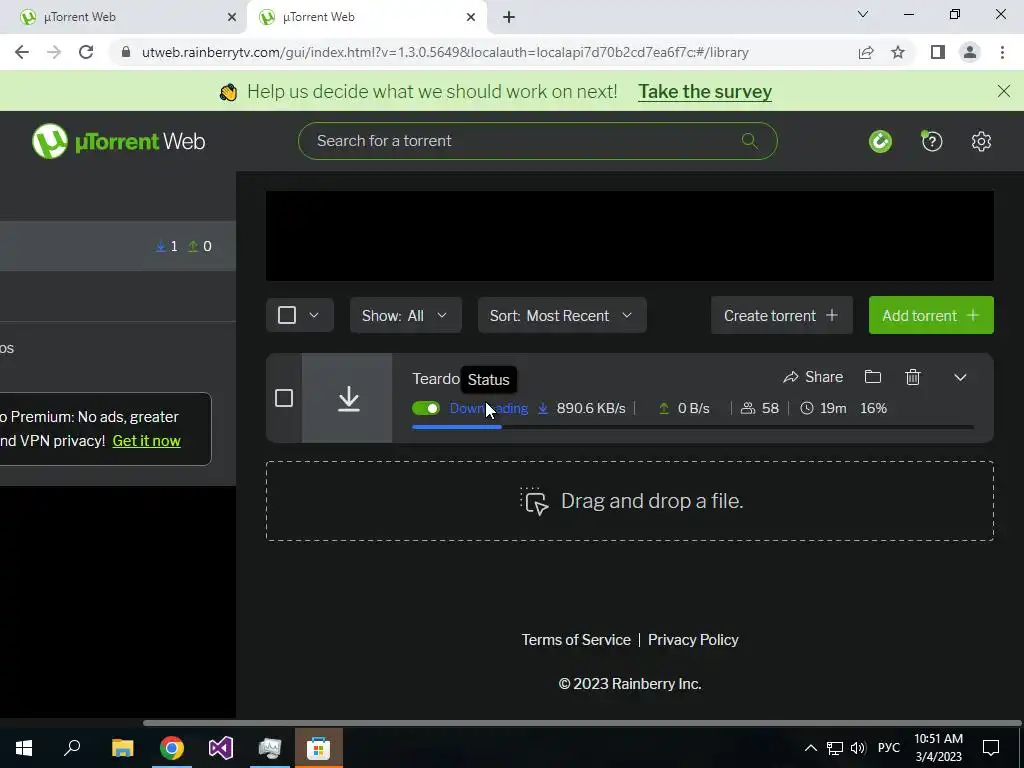Click the Create torrent button
Screen dimensions: 1024x768
[x=782, y=315]
